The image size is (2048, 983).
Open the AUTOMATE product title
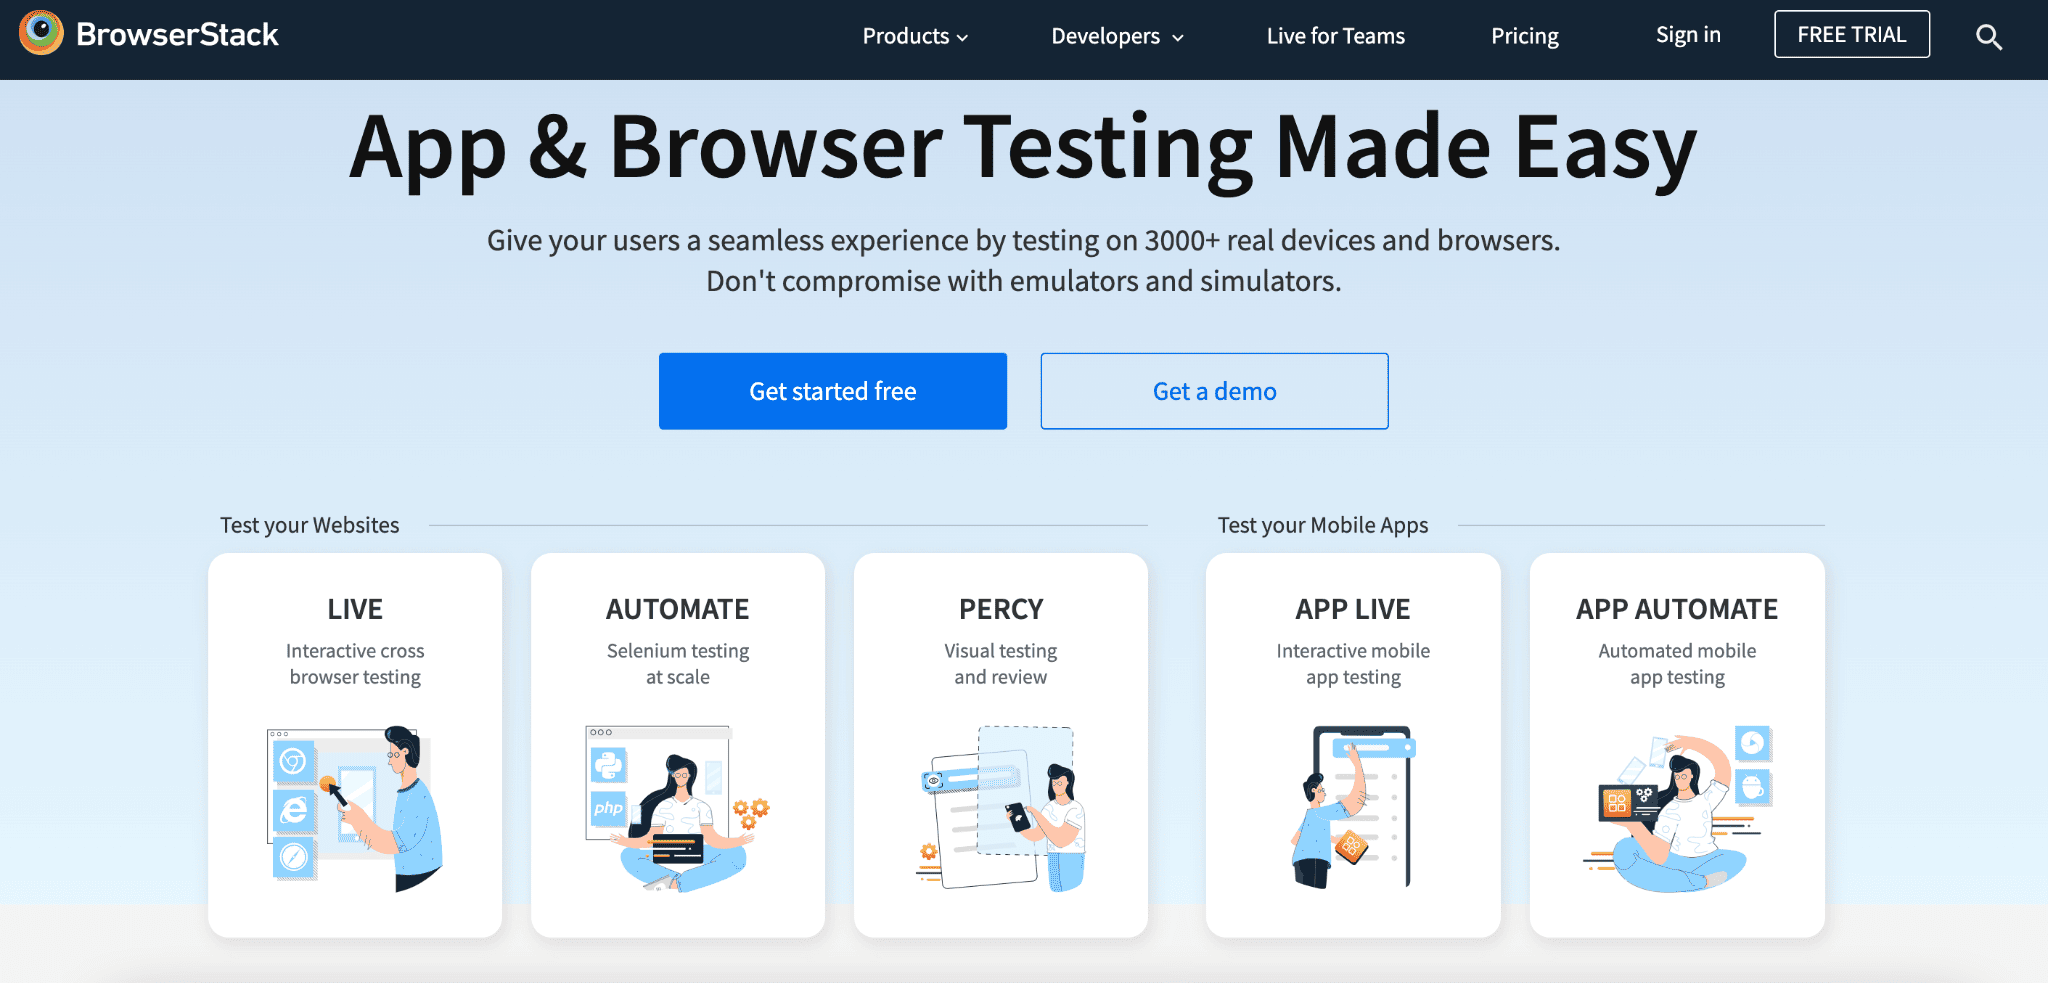678,609
